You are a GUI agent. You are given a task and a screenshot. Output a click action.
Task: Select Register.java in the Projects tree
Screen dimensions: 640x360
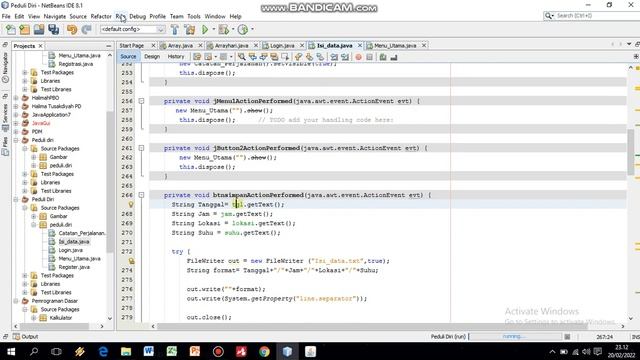[x=74, y=267]
